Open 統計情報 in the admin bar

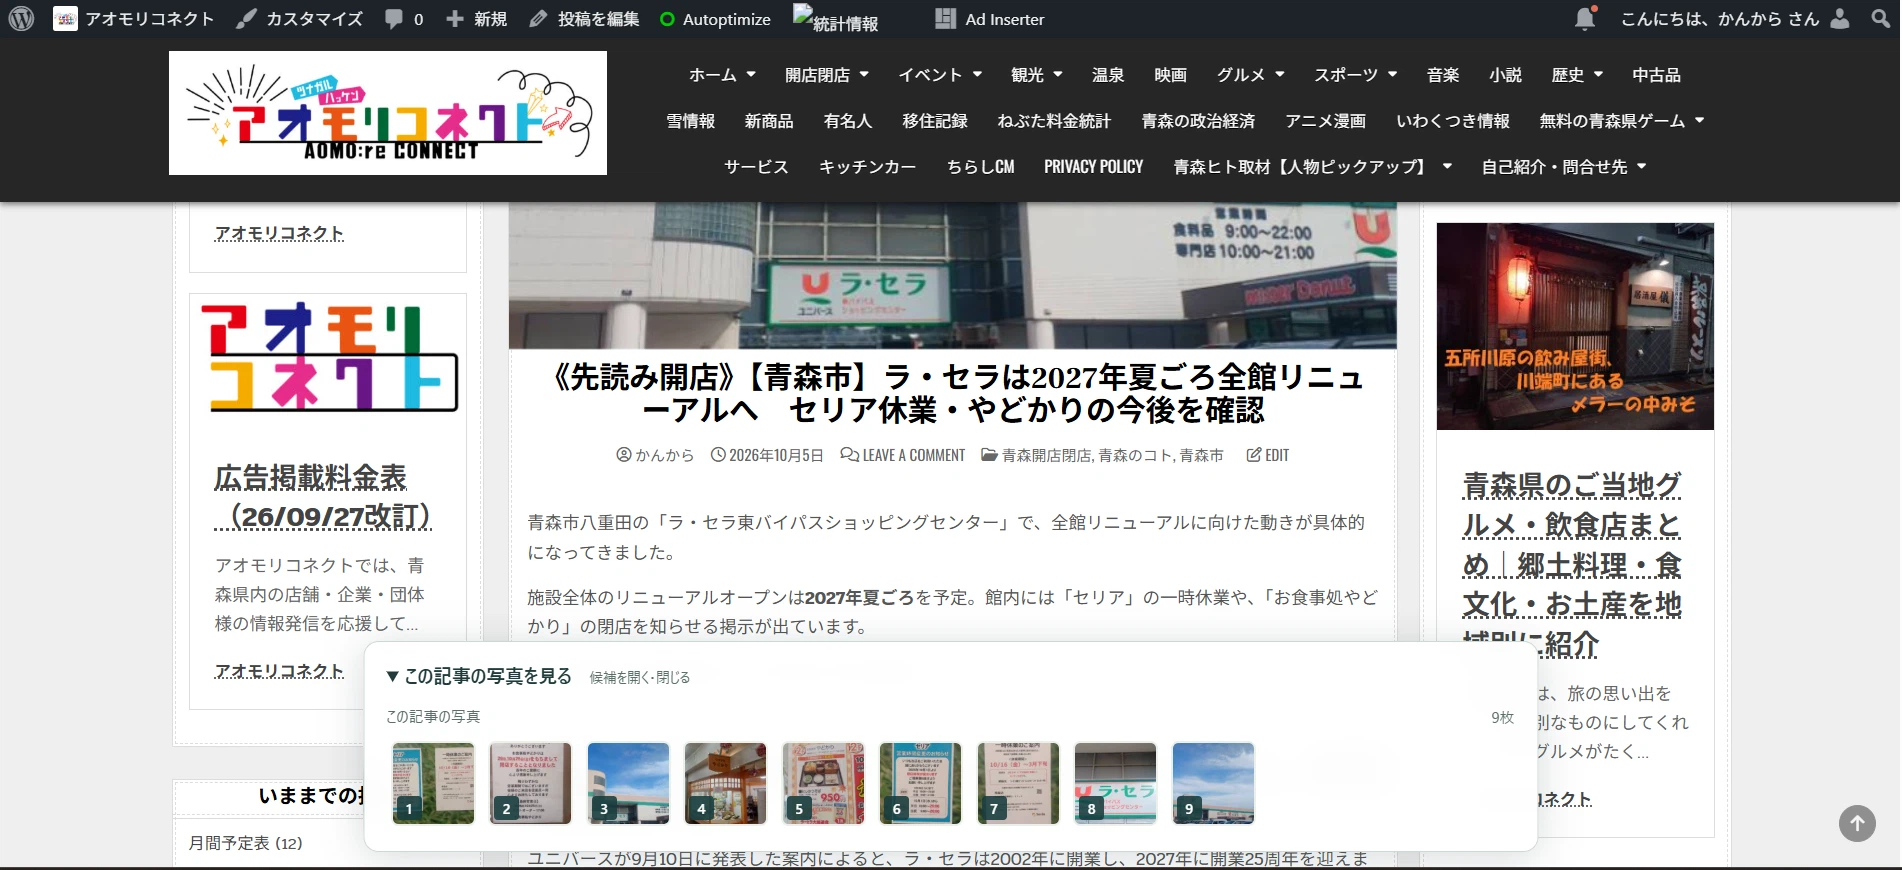click(836, 19)
